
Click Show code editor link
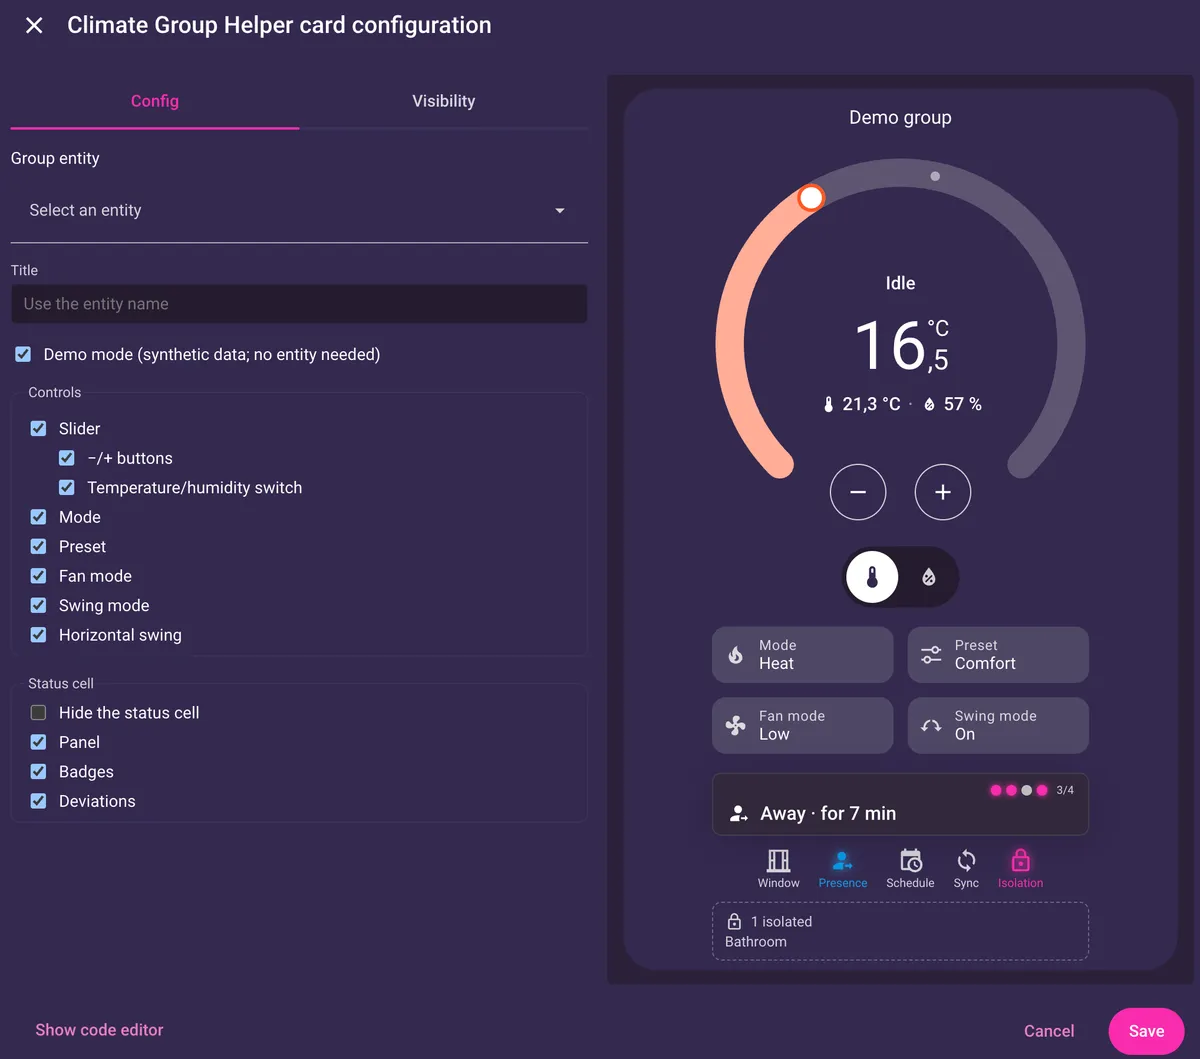coord(99,1030)
